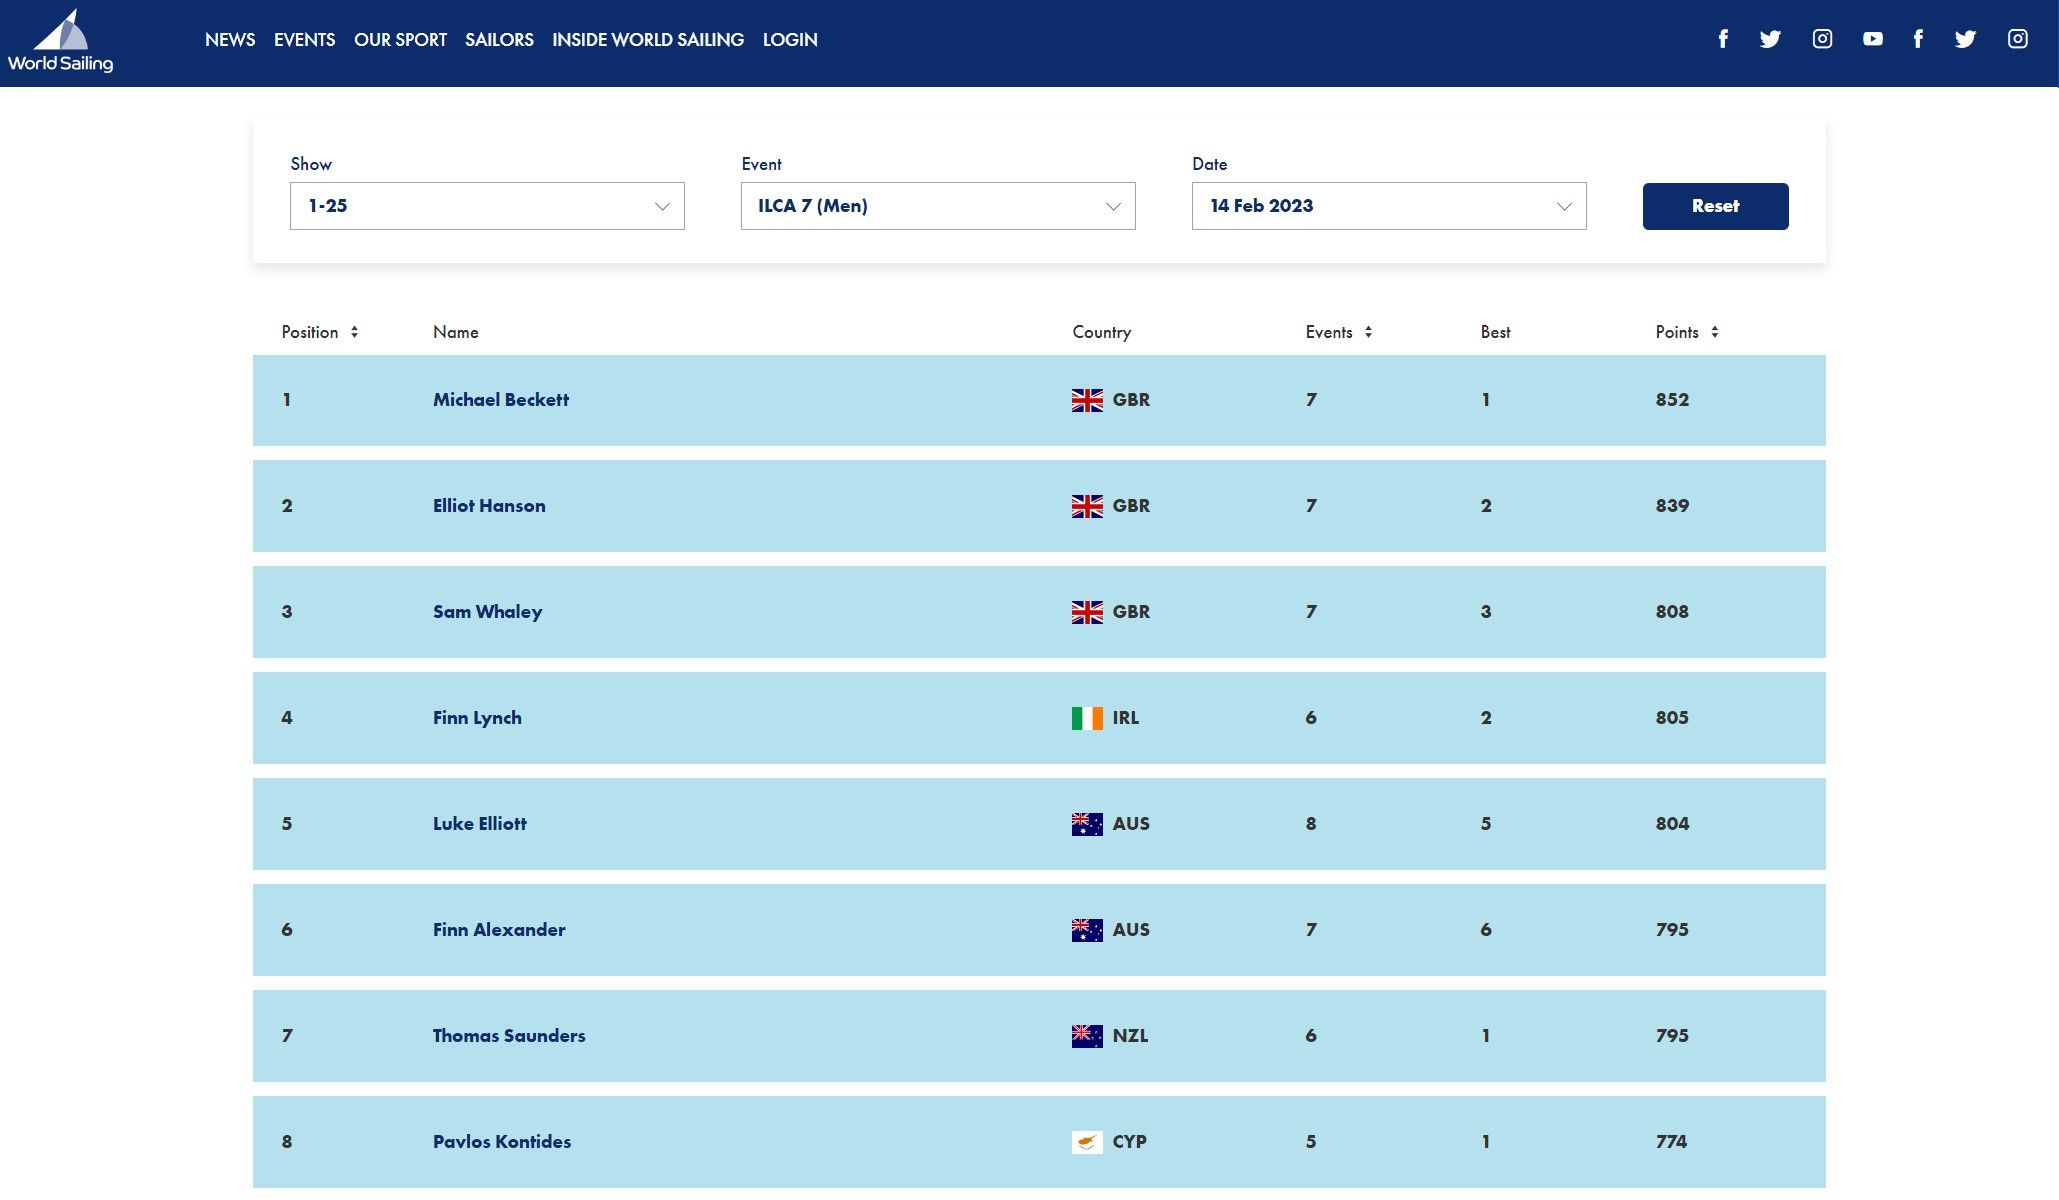Screen dimensions: 2059x1200
Task: Click the Irish flag for Finn Lynch
Action: pyautogui.click(x=1087, y=718)
